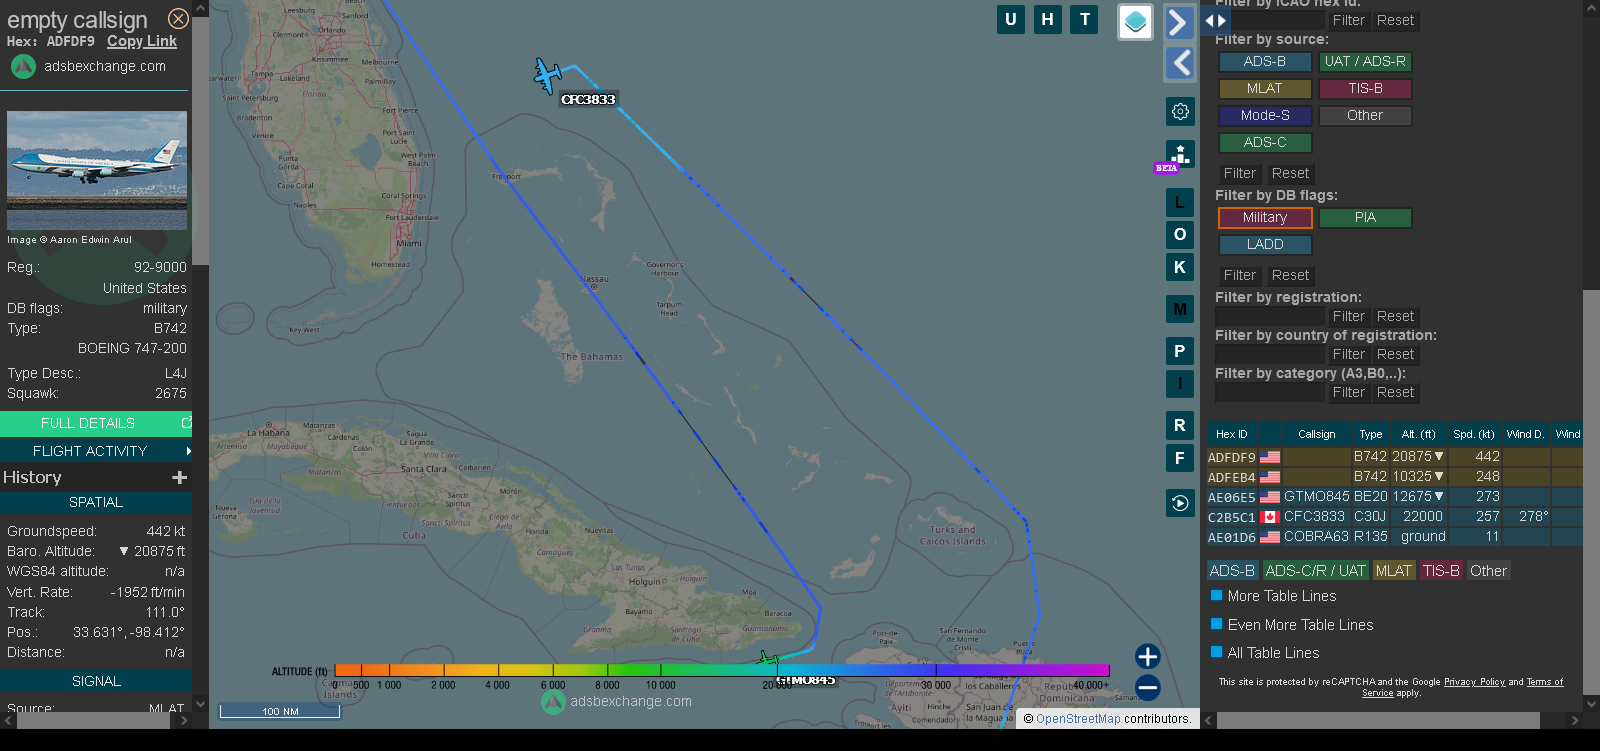Toggle the M map button

(x=1180, y=309)
